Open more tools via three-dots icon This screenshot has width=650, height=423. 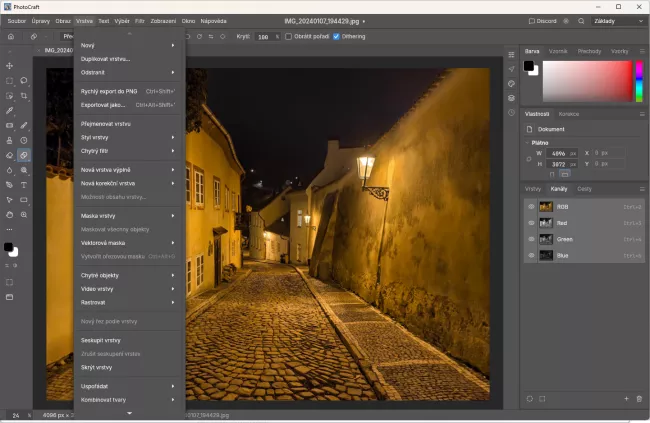coord(9,229)
